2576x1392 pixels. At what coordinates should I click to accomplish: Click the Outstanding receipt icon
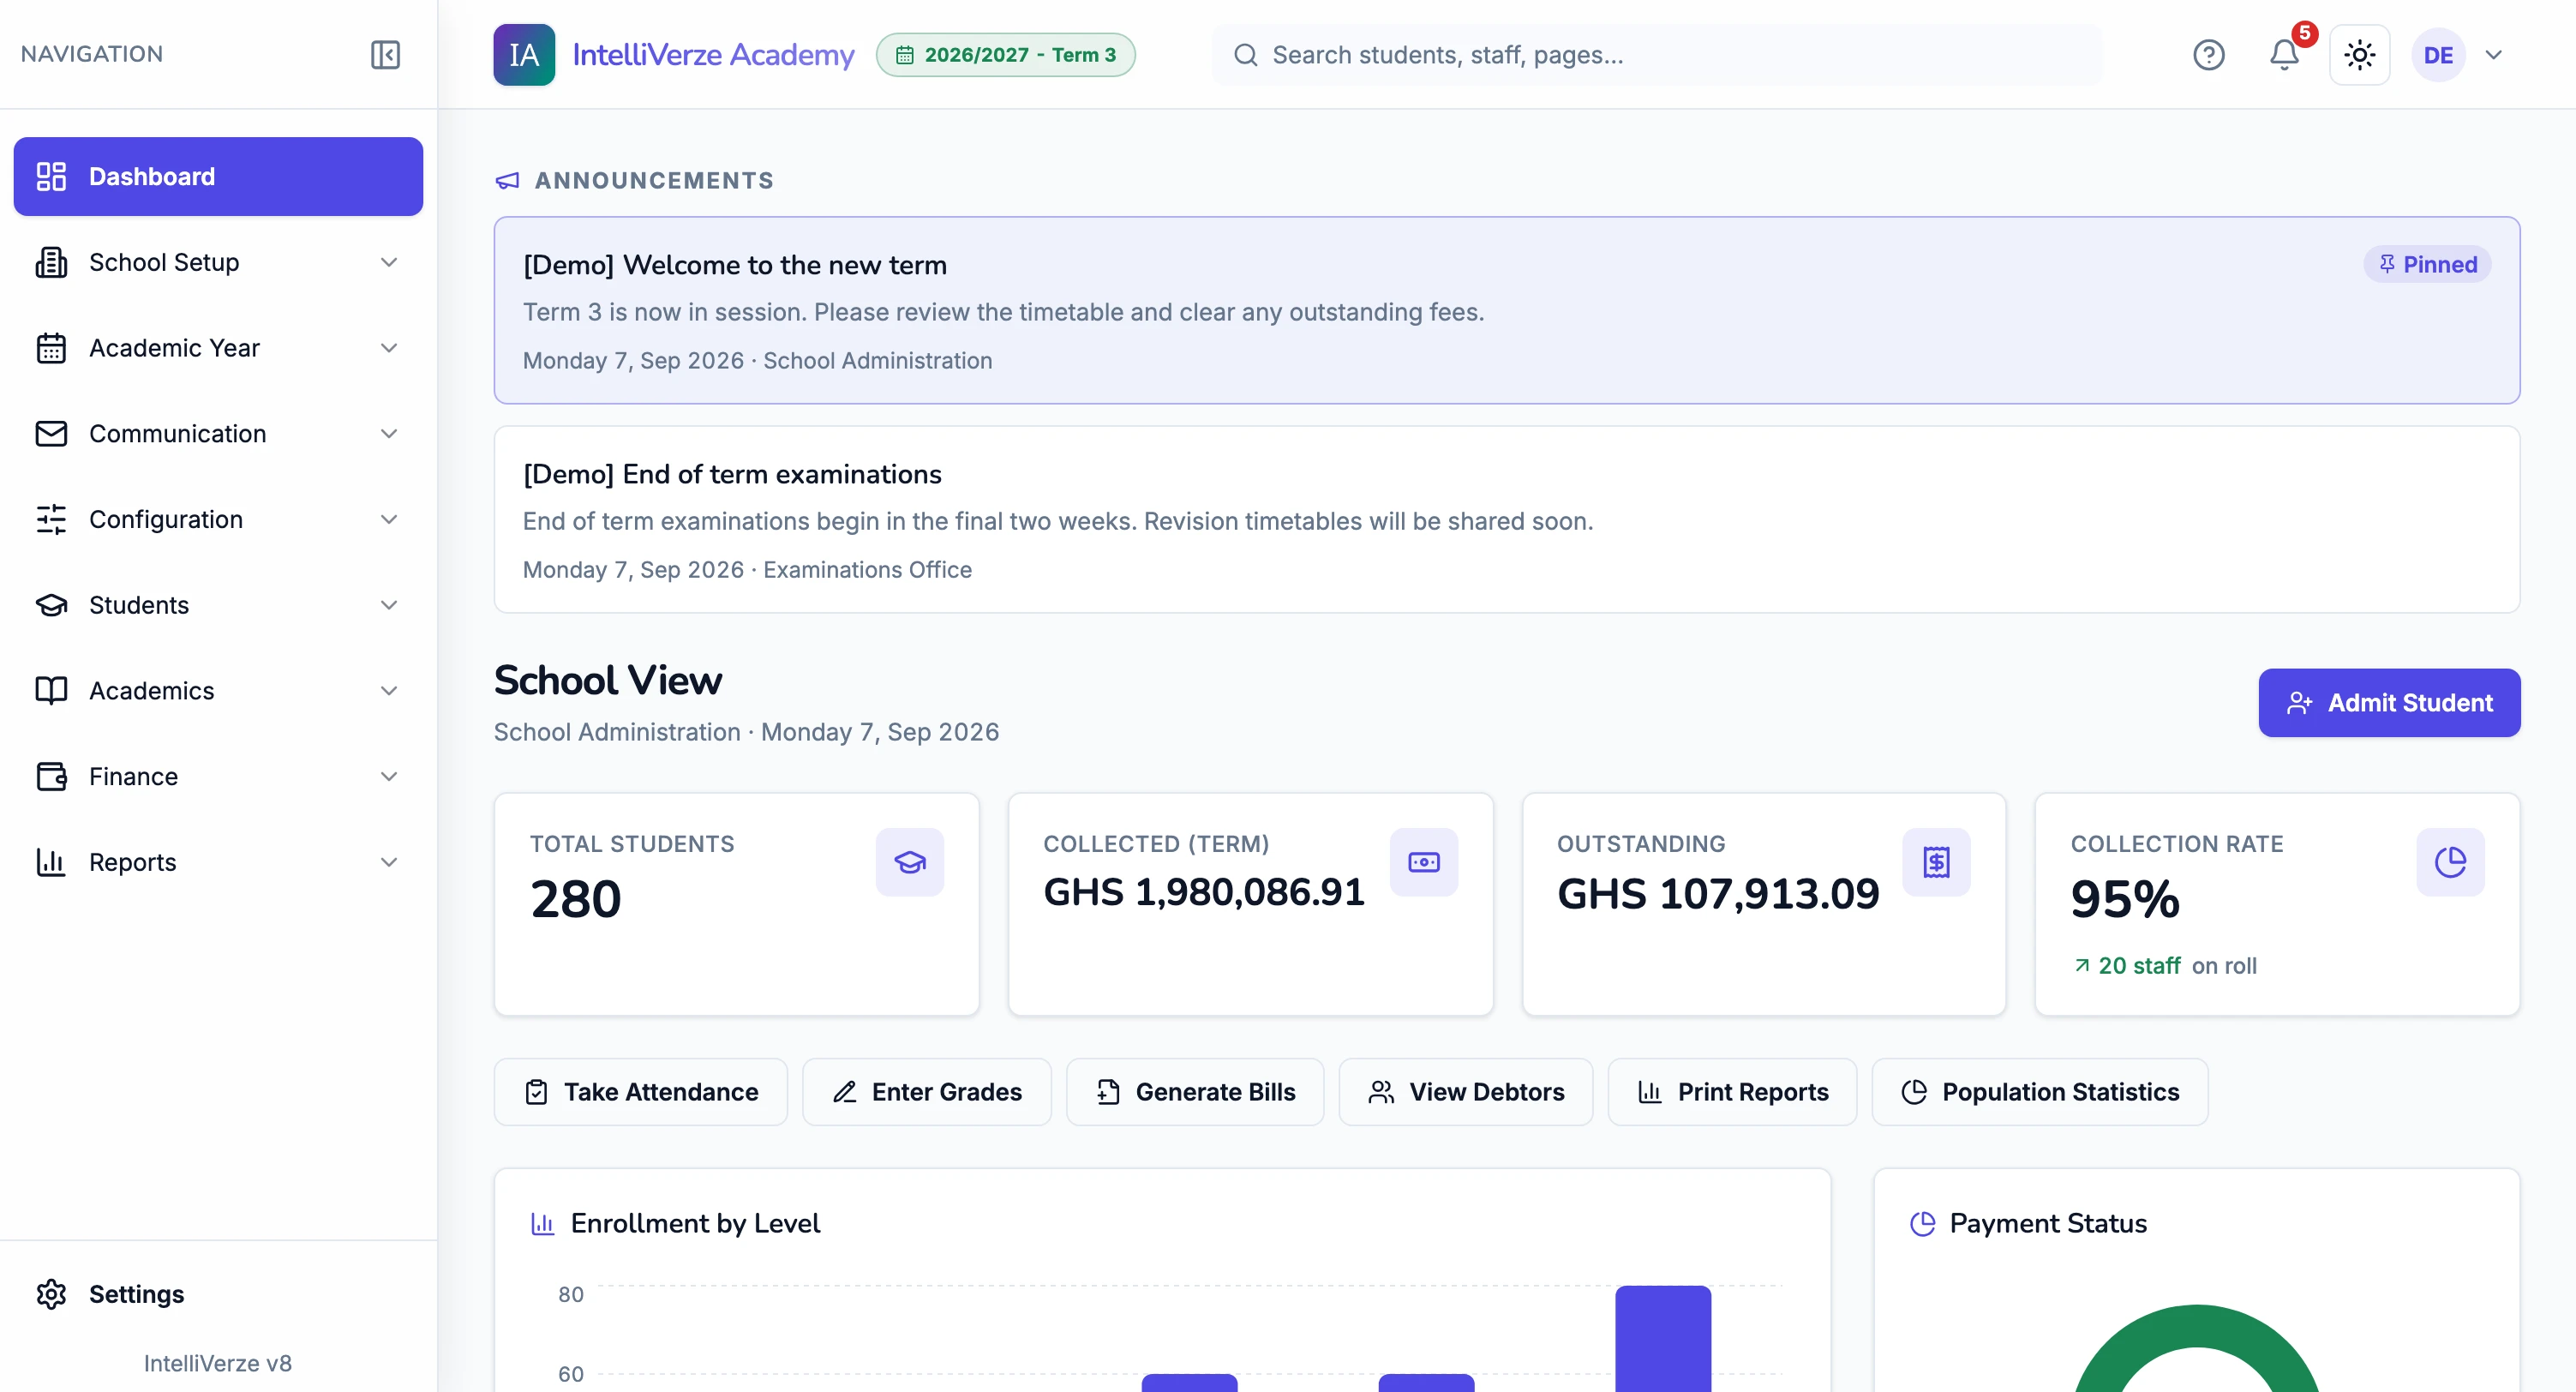tap(1936, 862)
